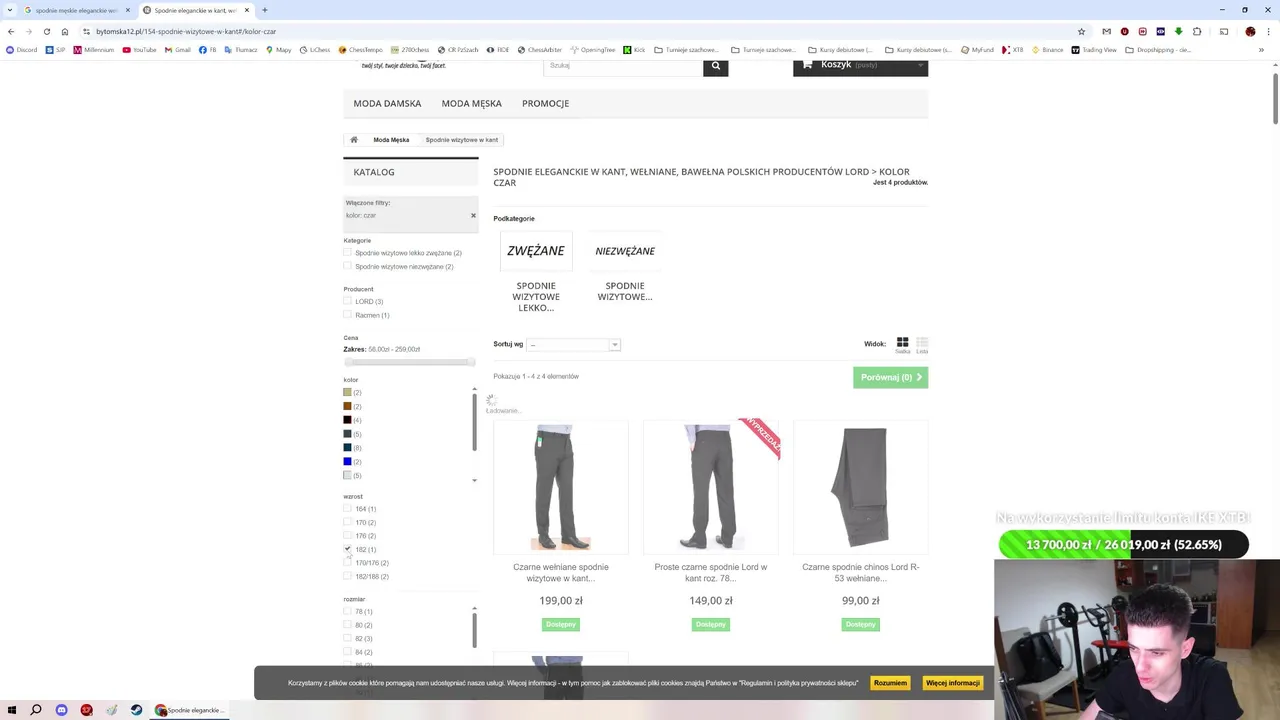Click 'Więcej informacji' cookie button
1280x720 pixels.
[x=953, y=683]
